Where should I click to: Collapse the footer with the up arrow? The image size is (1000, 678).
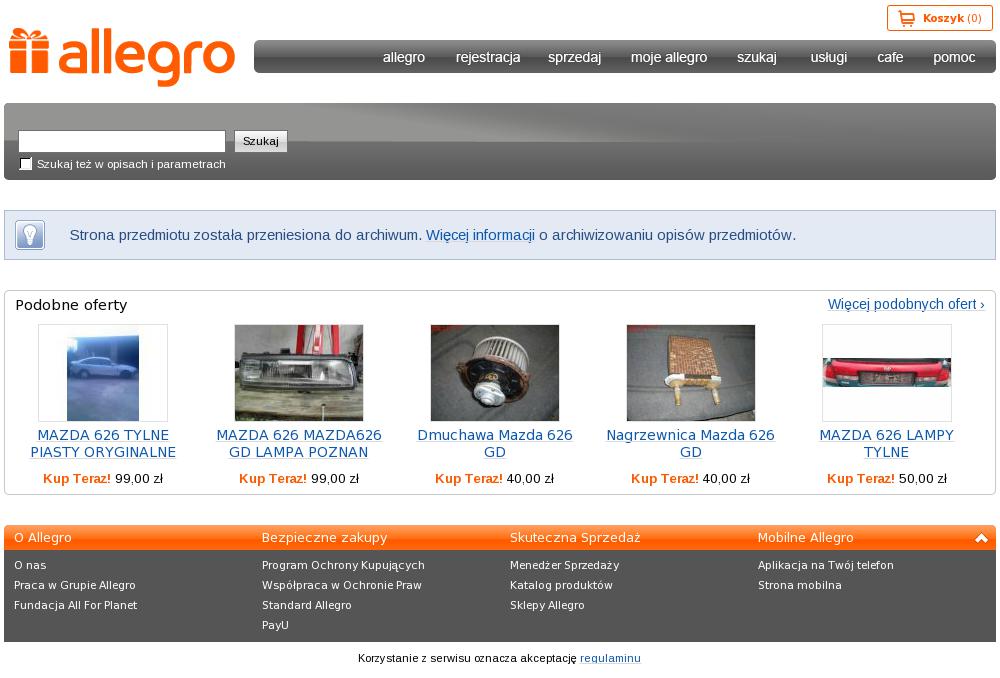pyautogui.click(x=981, y=538)
